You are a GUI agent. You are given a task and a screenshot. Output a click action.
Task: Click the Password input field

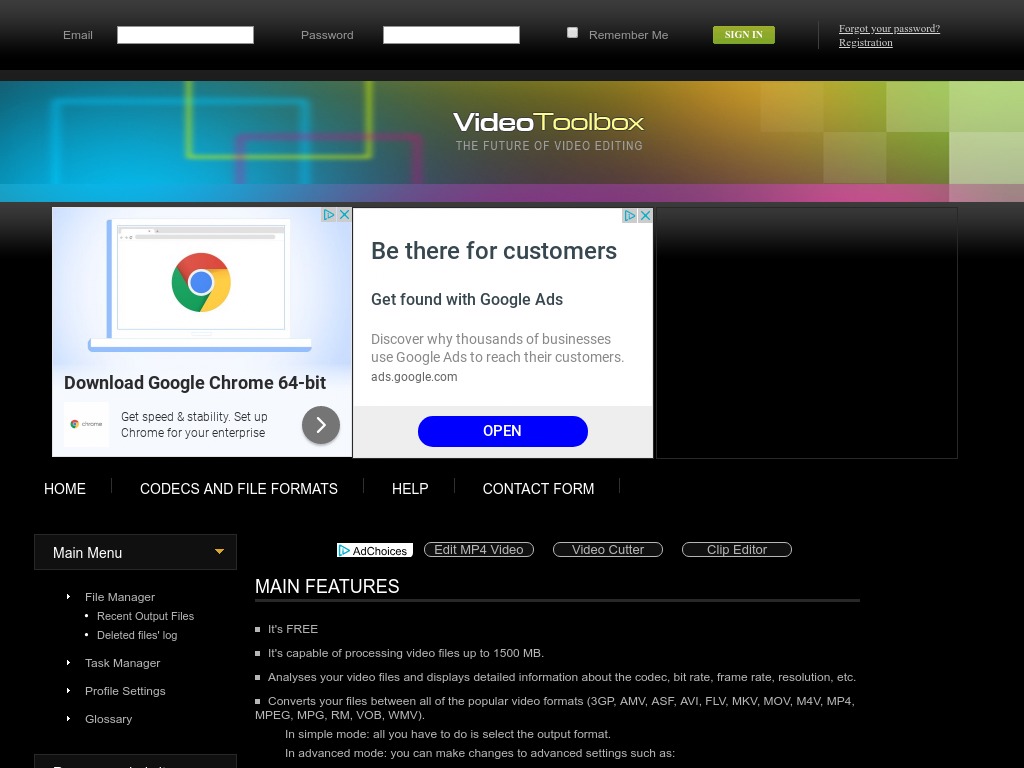[x=451, y=35]
